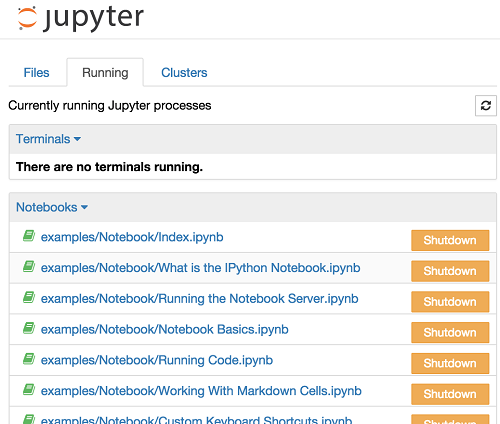The width and height of the screenshot is (500, 424).
Task: Click notebook icon beside Running the Notebook Server
Action: (29, 297)
